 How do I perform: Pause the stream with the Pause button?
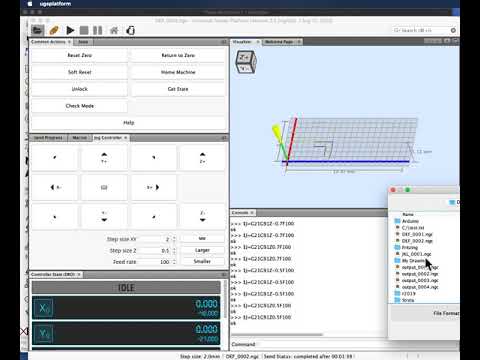98,30
